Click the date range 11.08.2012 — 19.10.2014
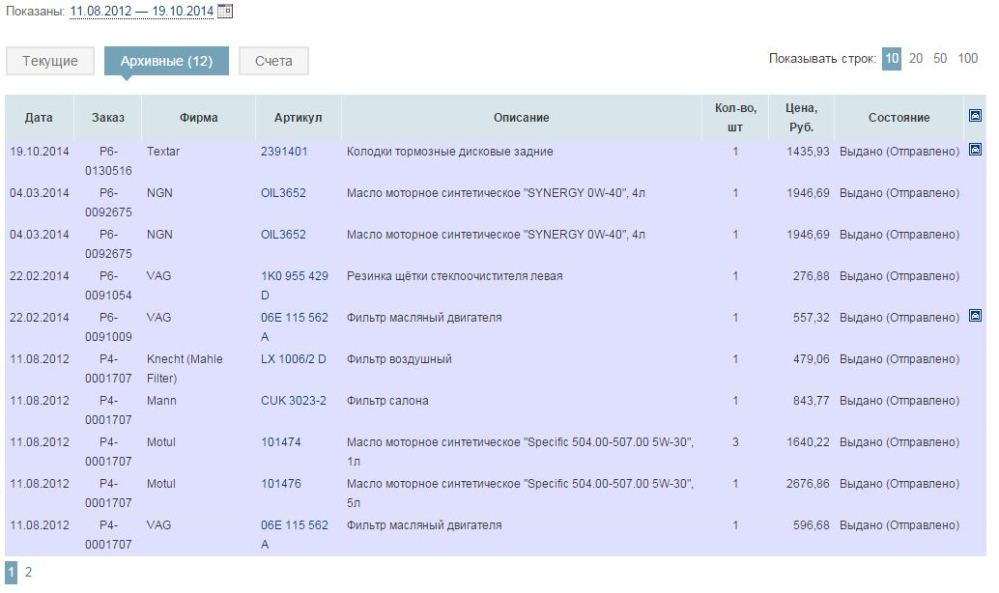The height and width of the screenshot is (593, 999). point(141,12)
